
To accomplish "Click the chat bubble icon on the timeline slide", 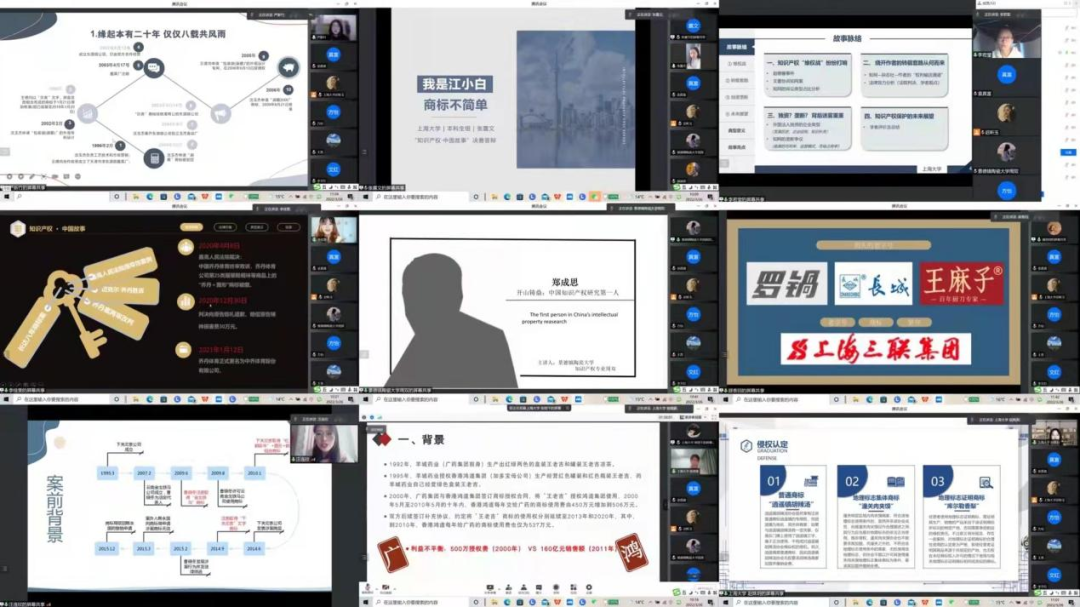I will 156,67.
